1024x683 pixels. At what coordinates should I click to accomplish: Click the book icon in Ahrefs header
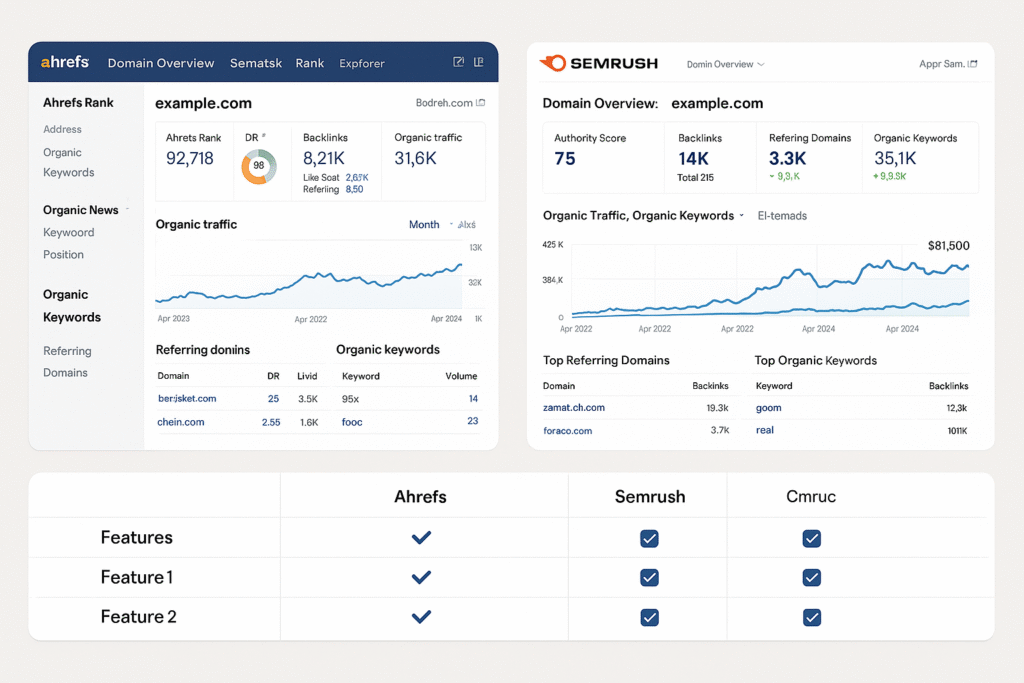click(479, 61)
